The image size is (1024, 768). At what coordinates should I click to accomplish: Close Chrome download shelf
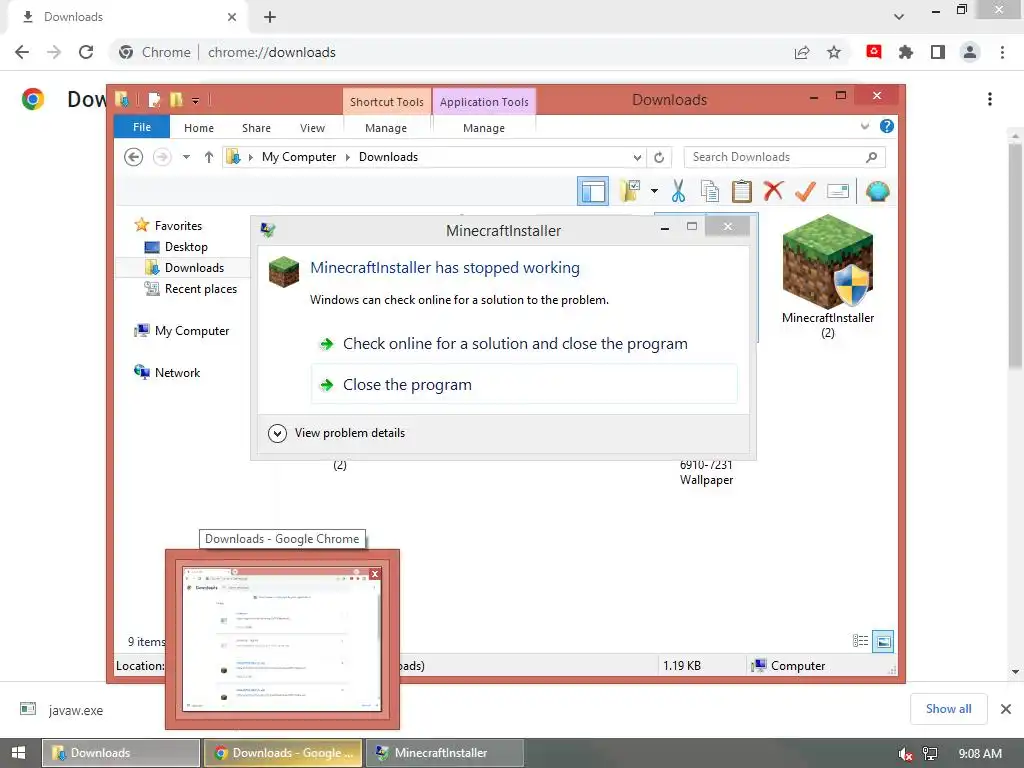[1006, 709]
